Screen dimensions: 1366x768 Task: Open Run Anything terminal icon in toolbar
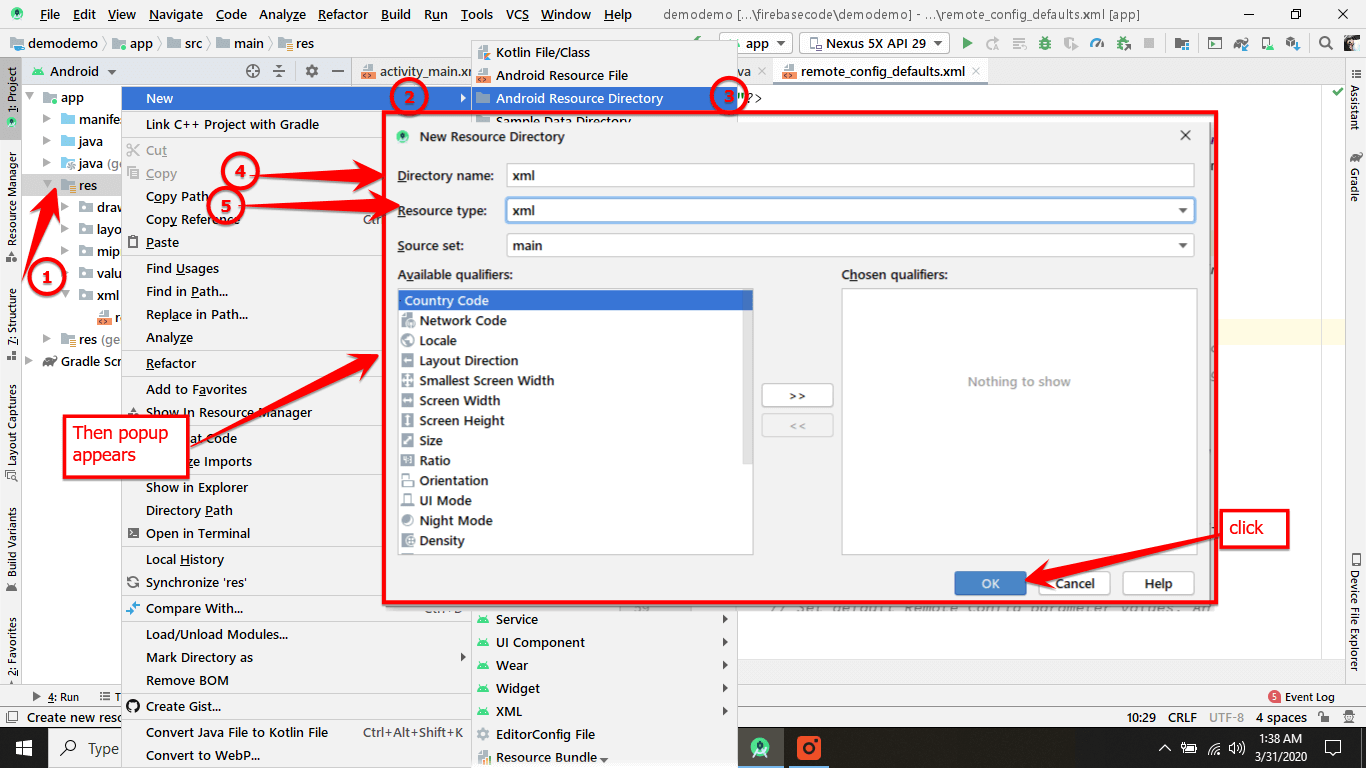pyautogui.click(x=1215, y=43)
